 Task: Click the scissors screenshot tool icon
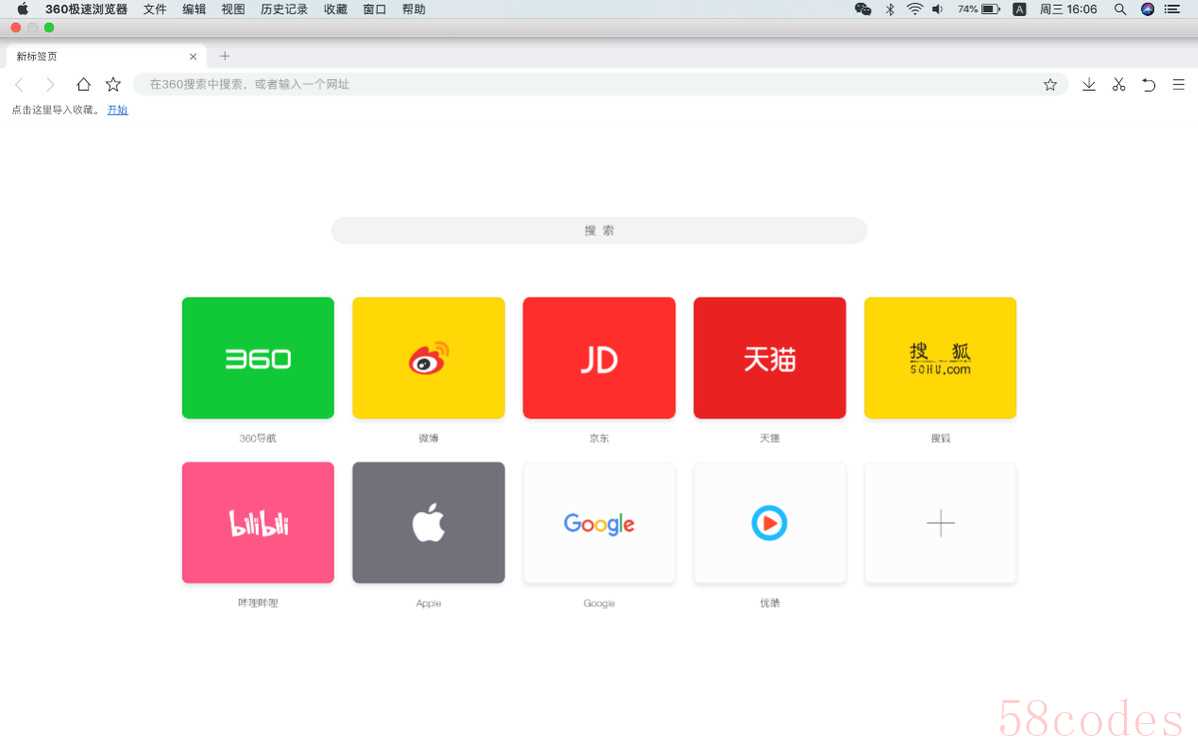click(x=1119, y=84)
